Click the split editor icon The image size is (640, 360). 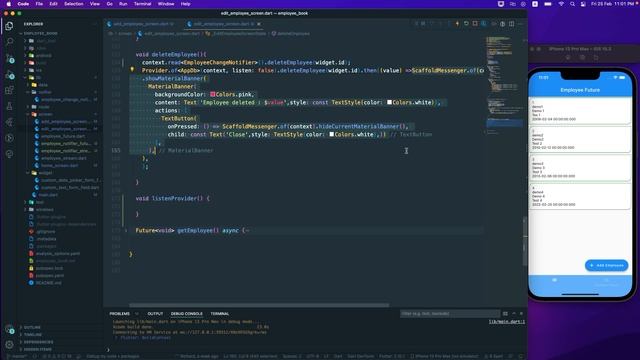click(511, 24)
